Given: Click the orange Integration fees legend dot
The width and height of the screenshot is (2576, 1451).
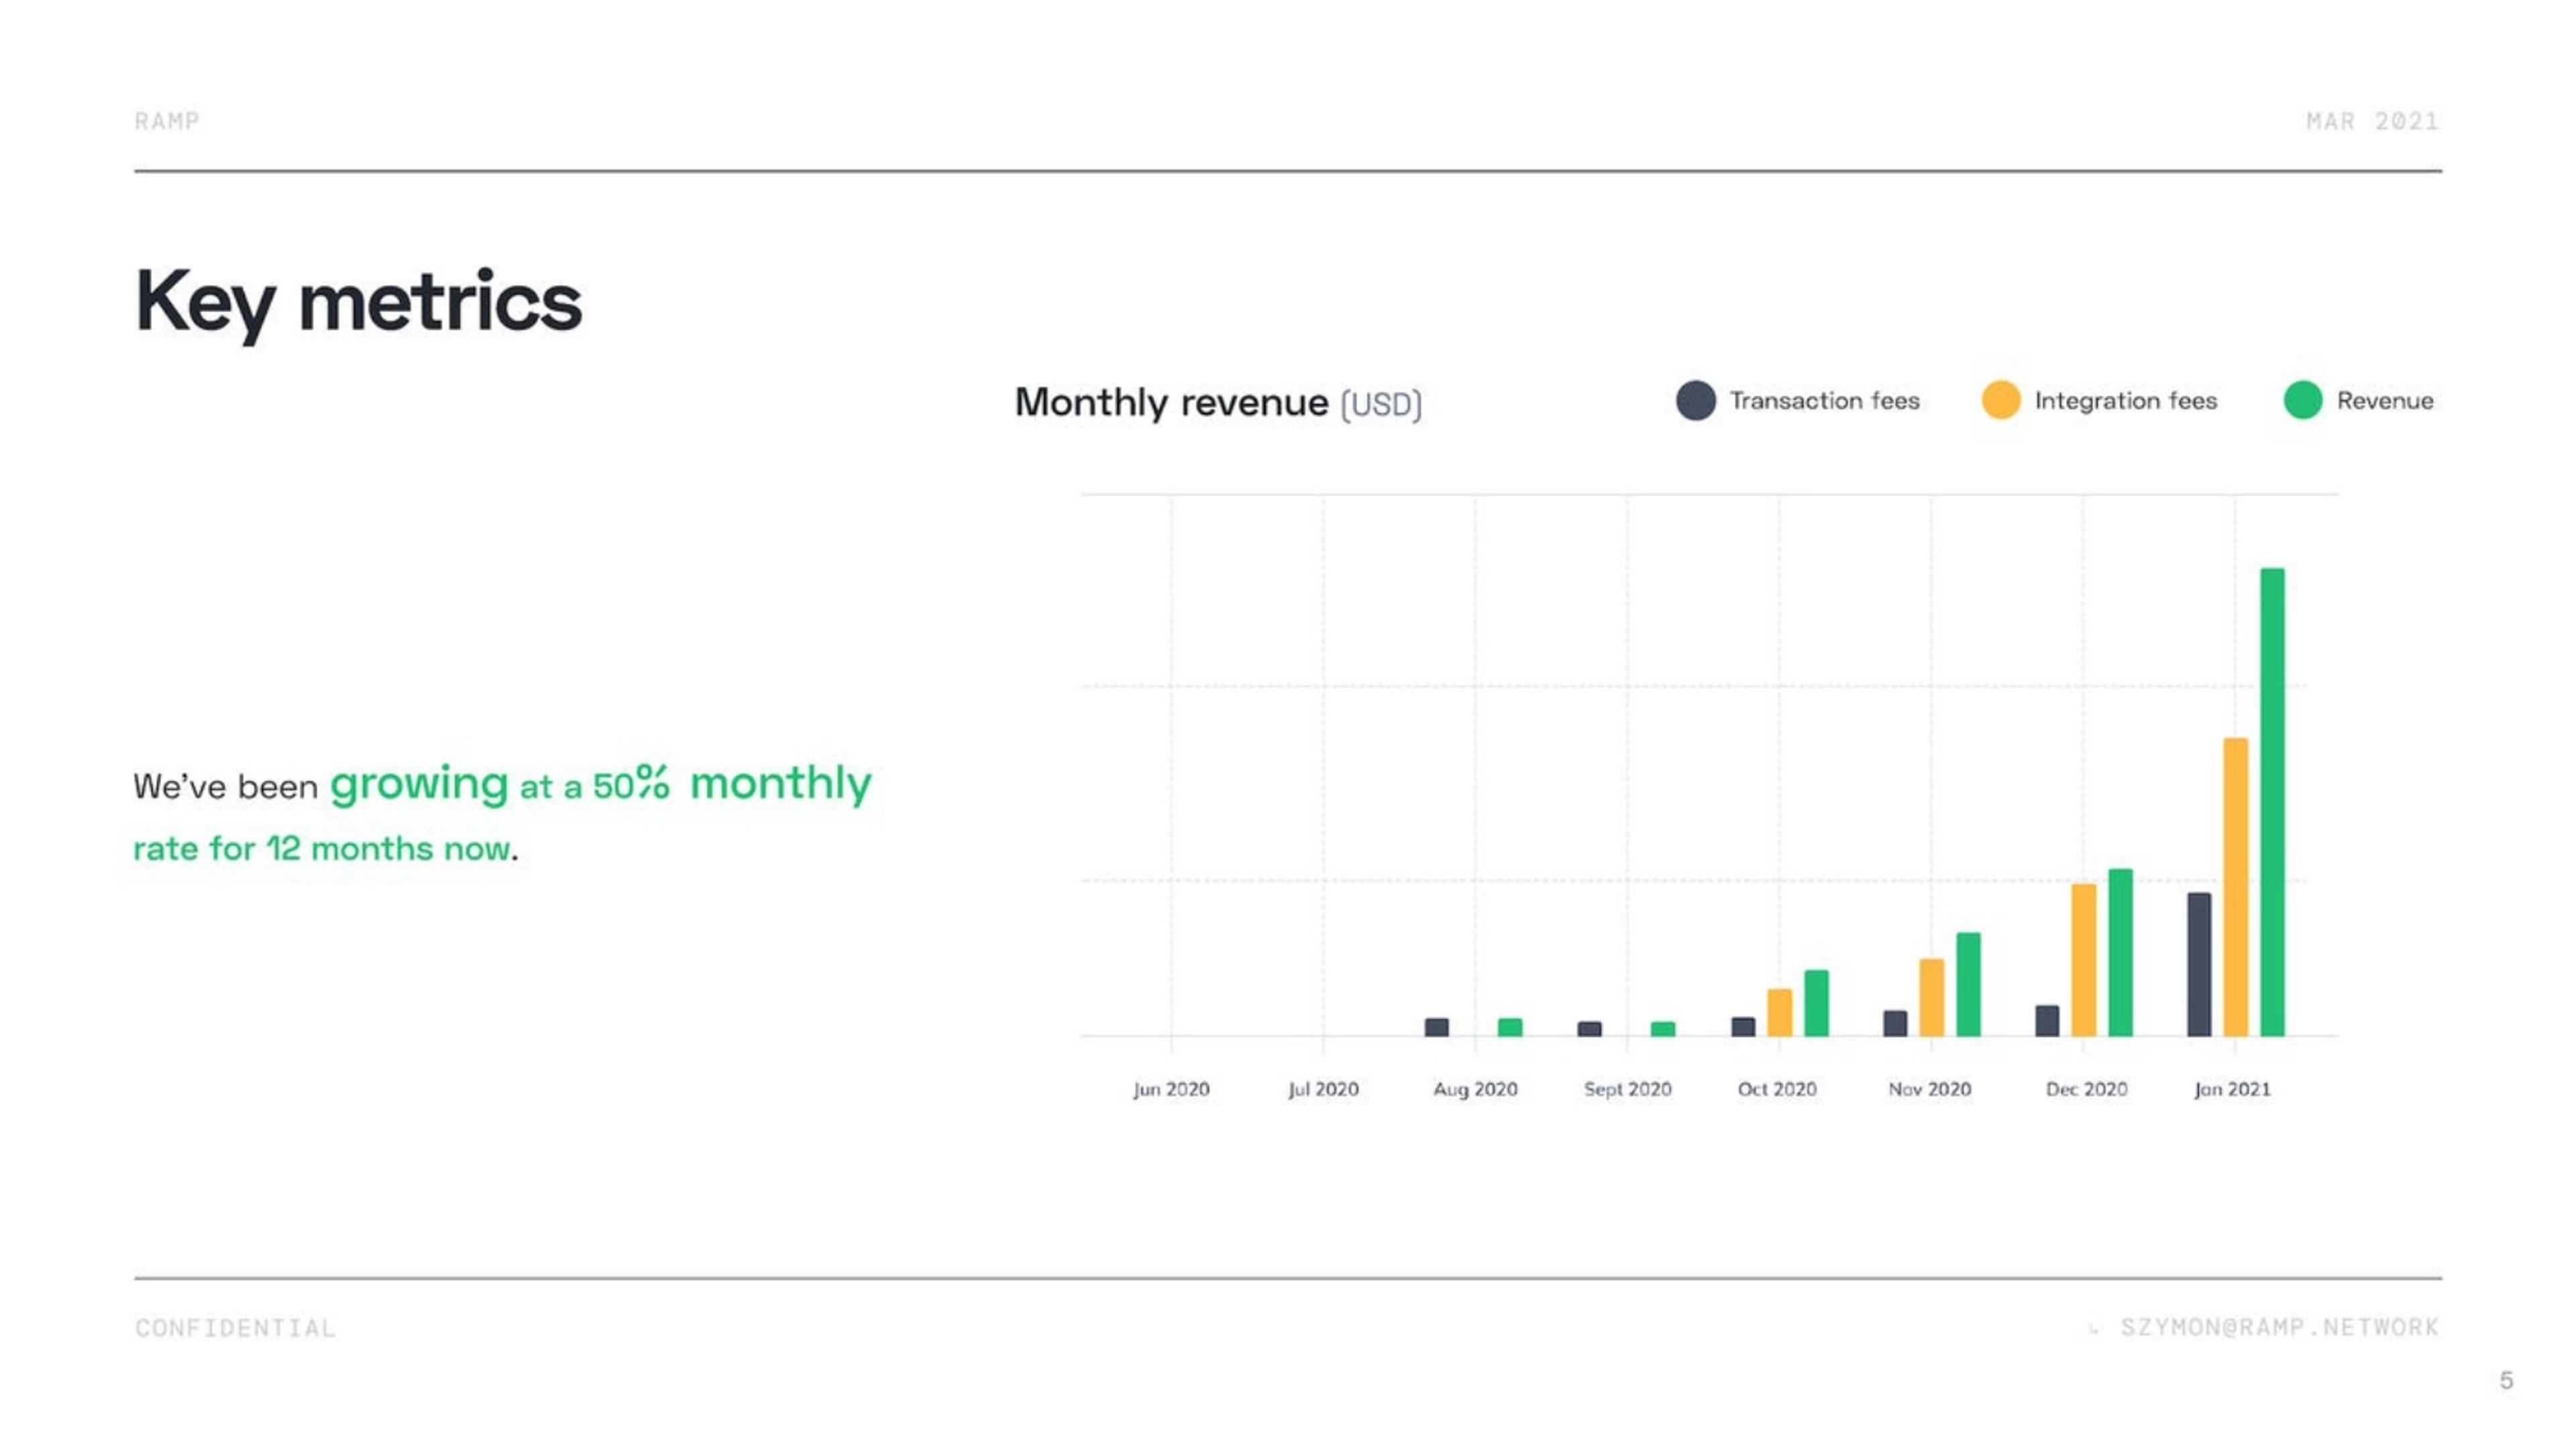Looking at the screenshot, I should 2000,401.
